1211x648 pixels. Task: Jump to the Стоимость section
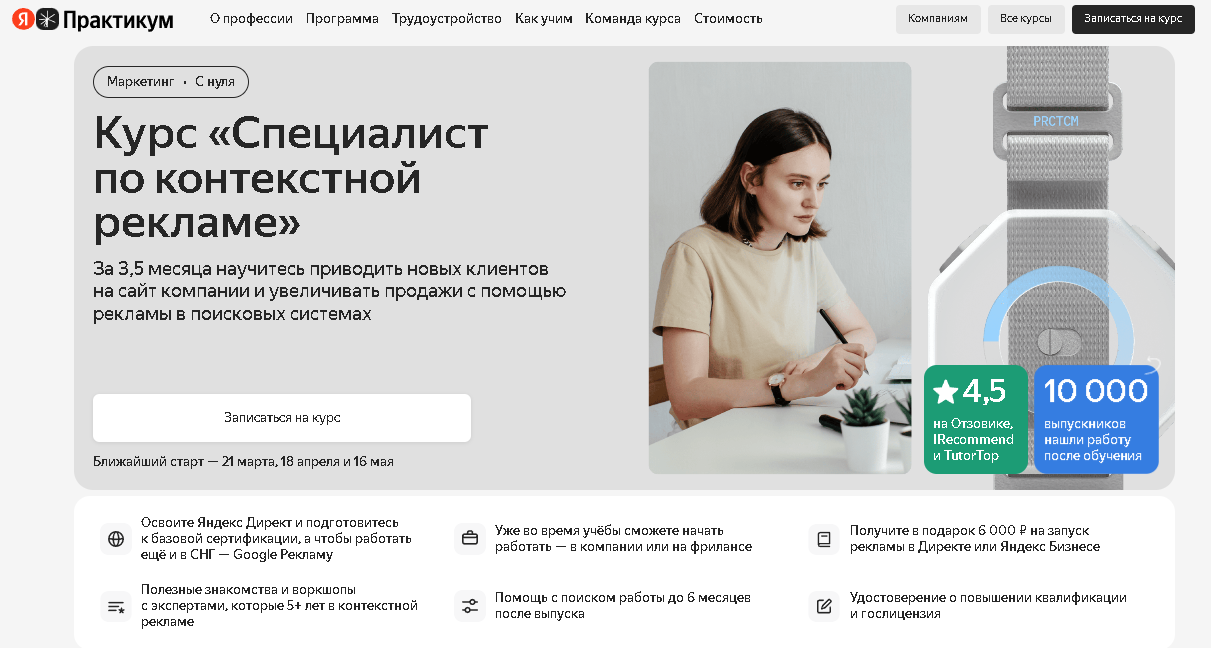728,19
